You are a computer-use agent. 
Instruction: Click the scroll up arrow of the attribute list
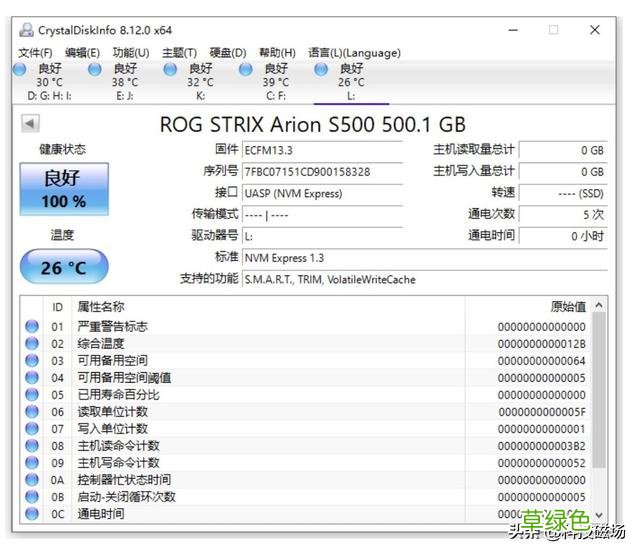(x=599, y=305)
